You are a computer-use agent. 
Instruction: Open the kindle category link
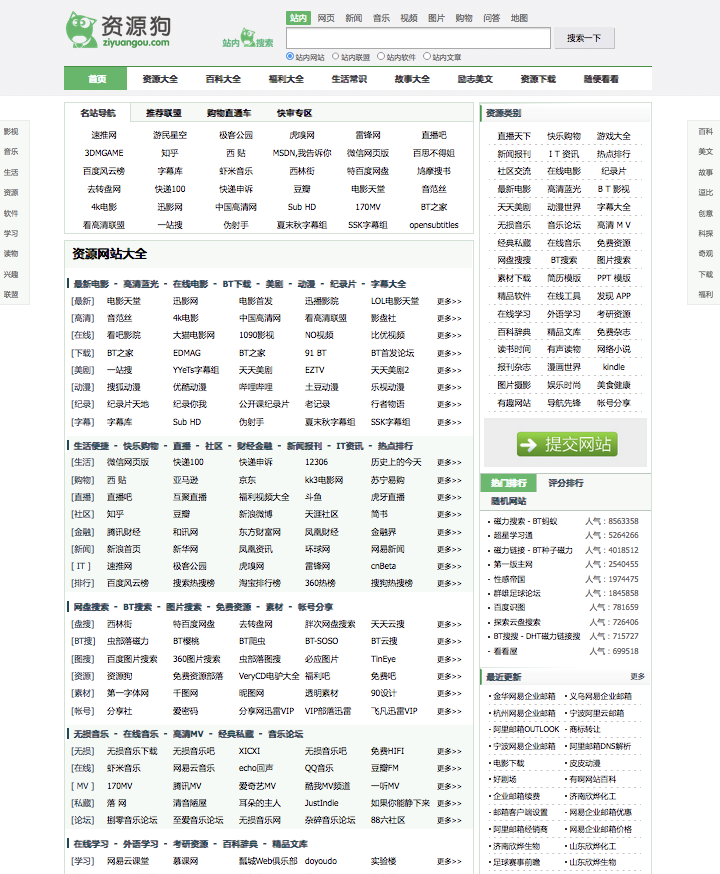point(614,367)
